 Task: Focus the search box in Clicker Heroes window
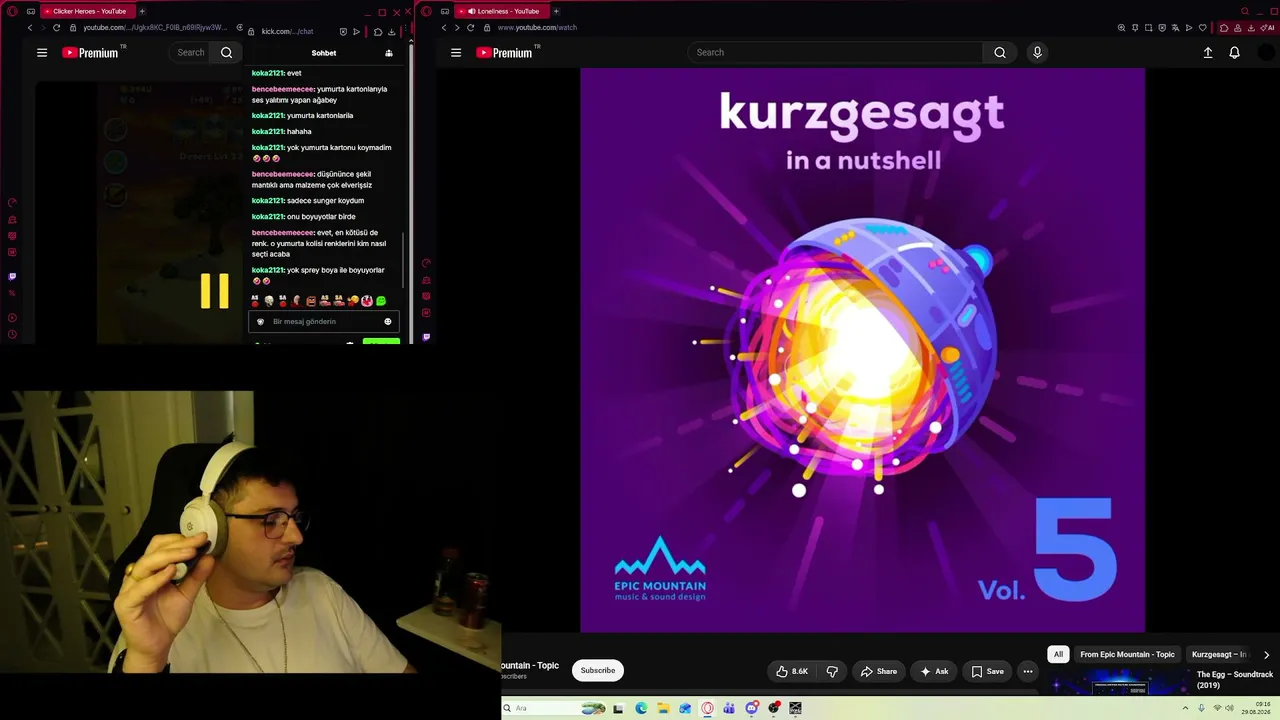coord(191,52)
